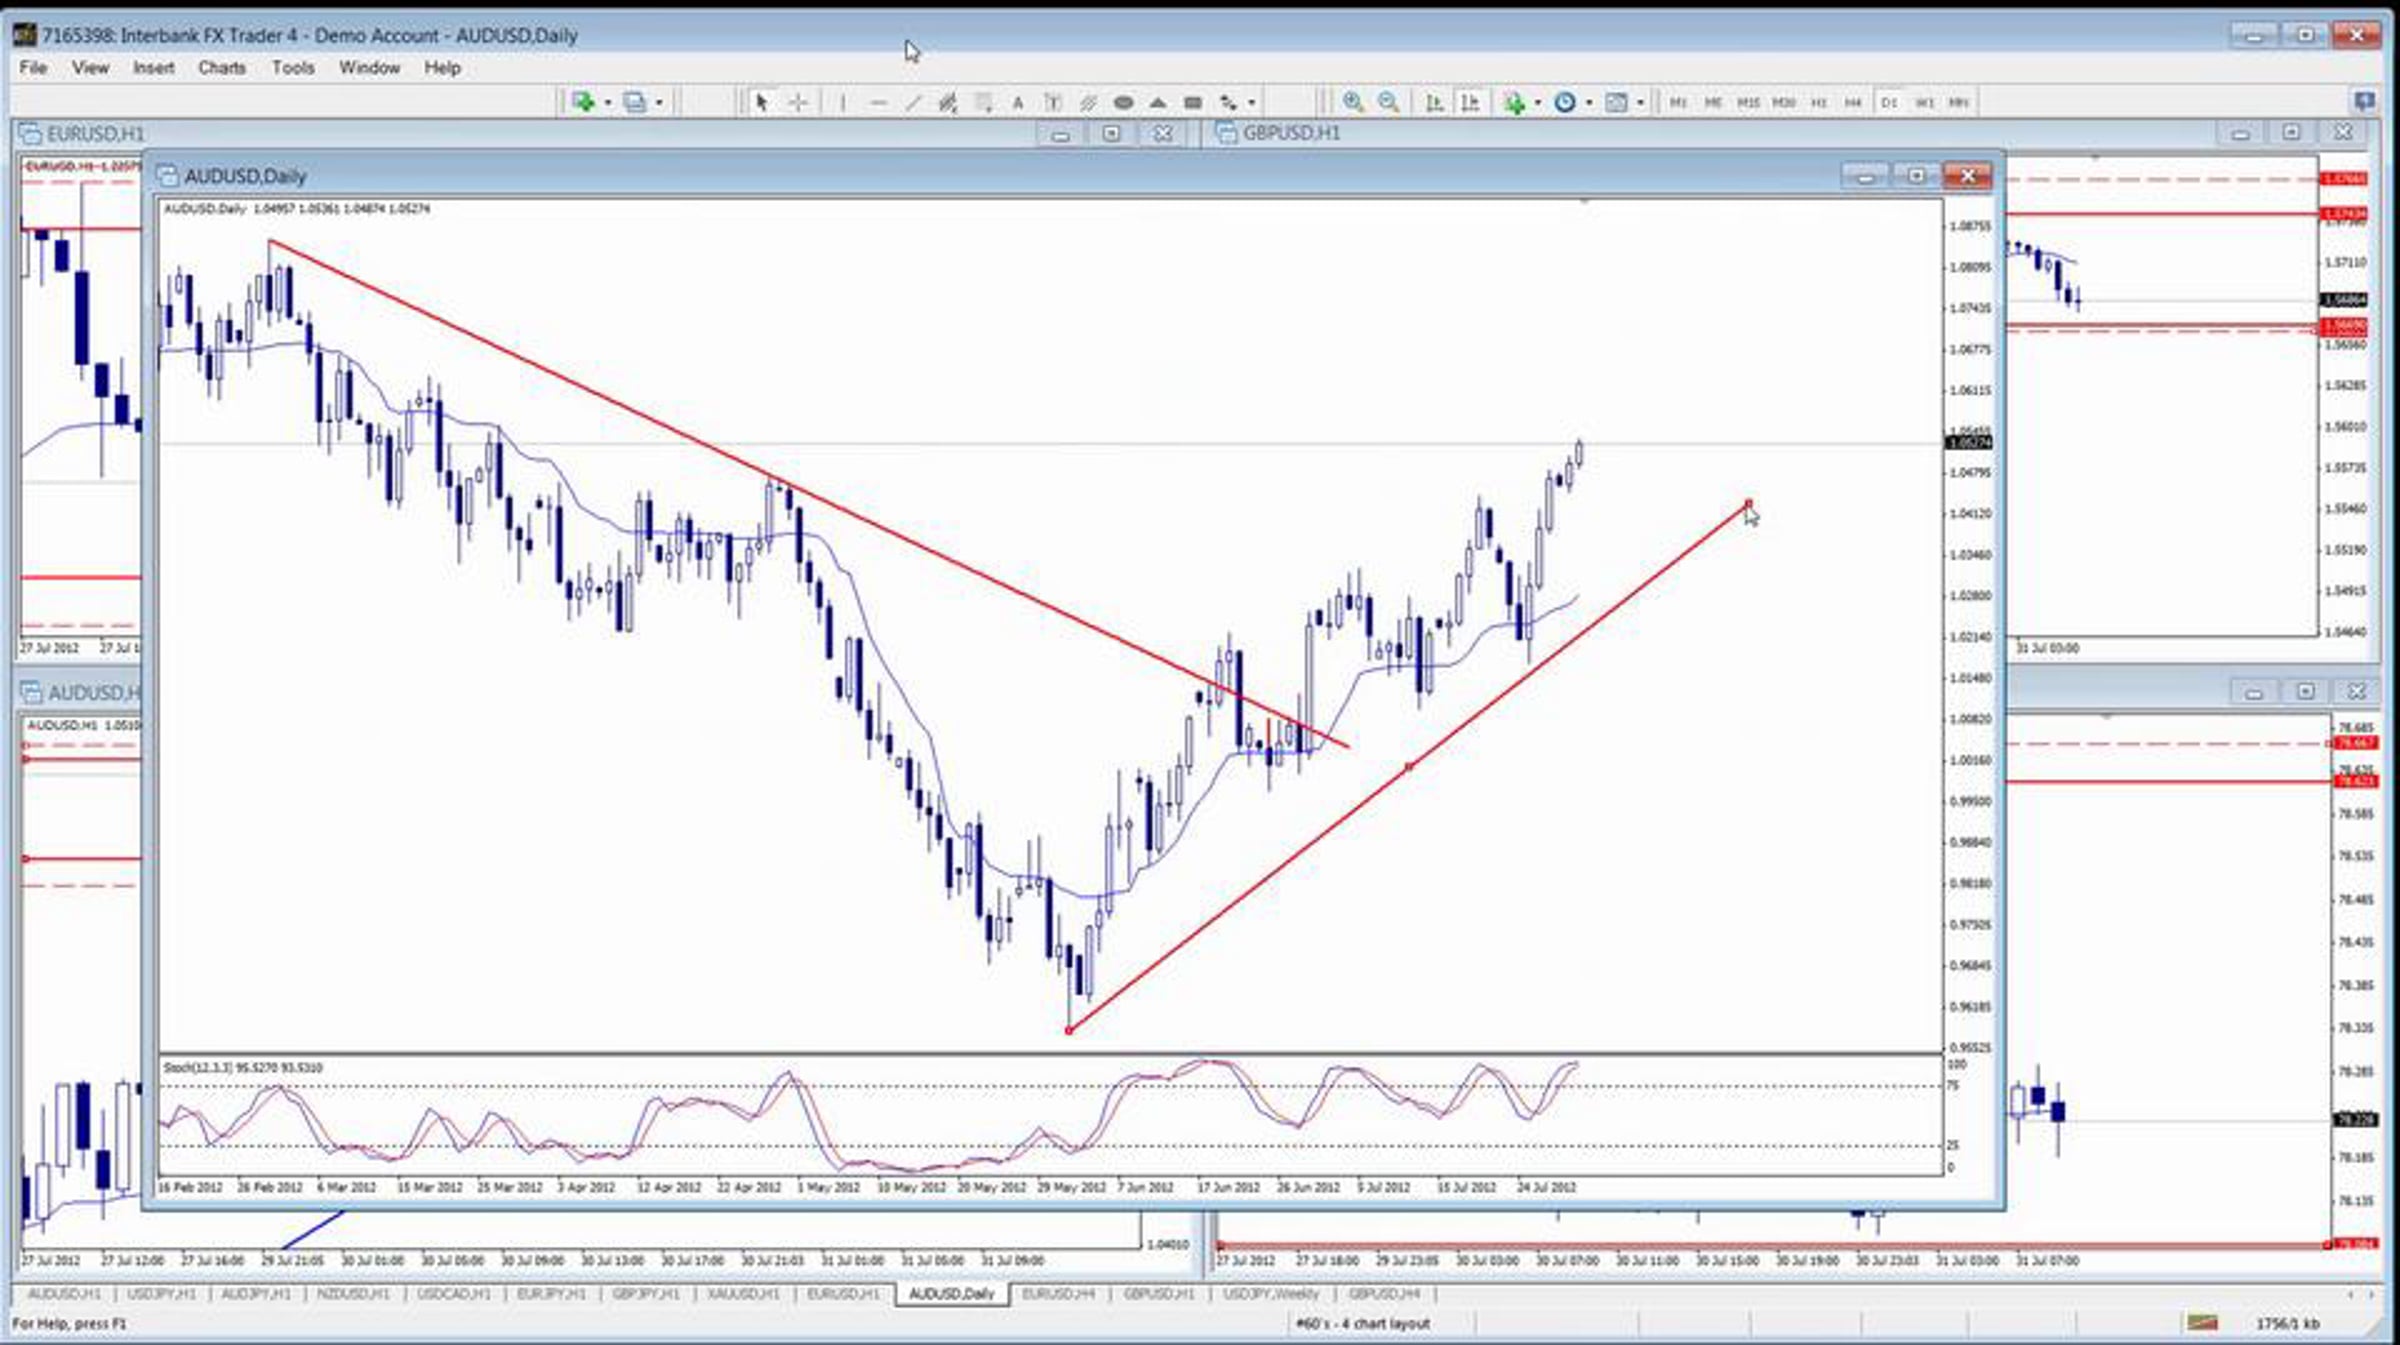The image size is (2400, 1345).
Task: Switch to M1 timeframe
Action: coord(1678,102)
